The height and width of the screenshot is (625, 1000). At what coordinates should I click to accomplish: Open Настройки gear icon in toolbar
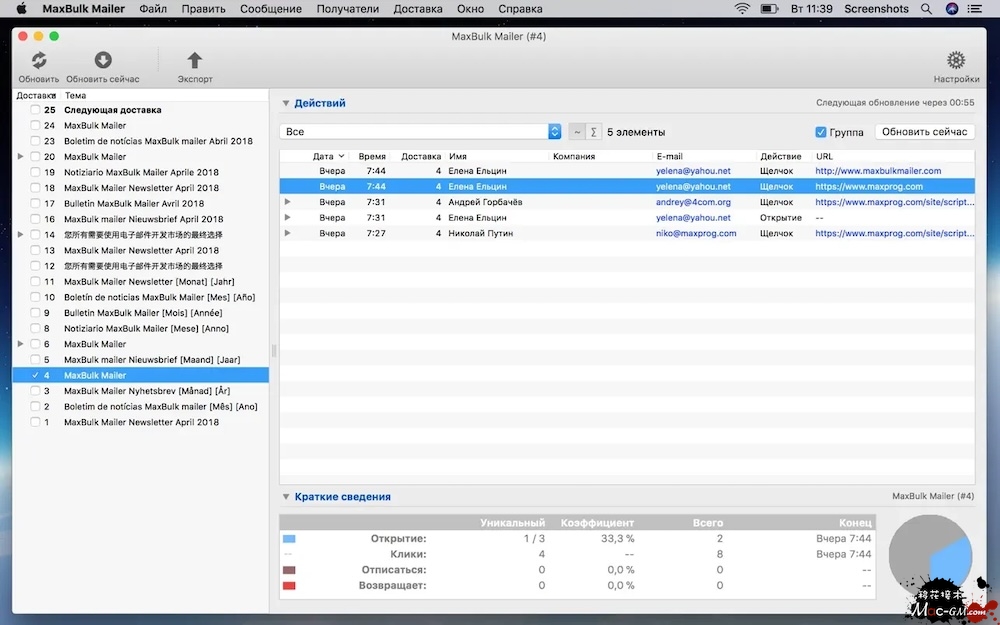point(956,61)
